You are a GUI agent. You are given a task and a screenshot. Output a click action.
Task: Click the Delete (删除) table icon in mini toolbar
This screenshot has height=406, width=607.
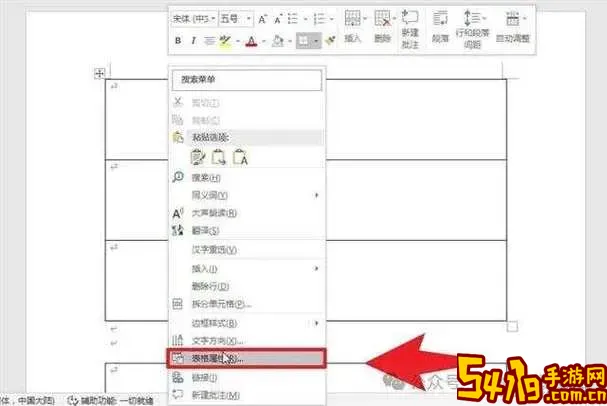coord(382,25)
